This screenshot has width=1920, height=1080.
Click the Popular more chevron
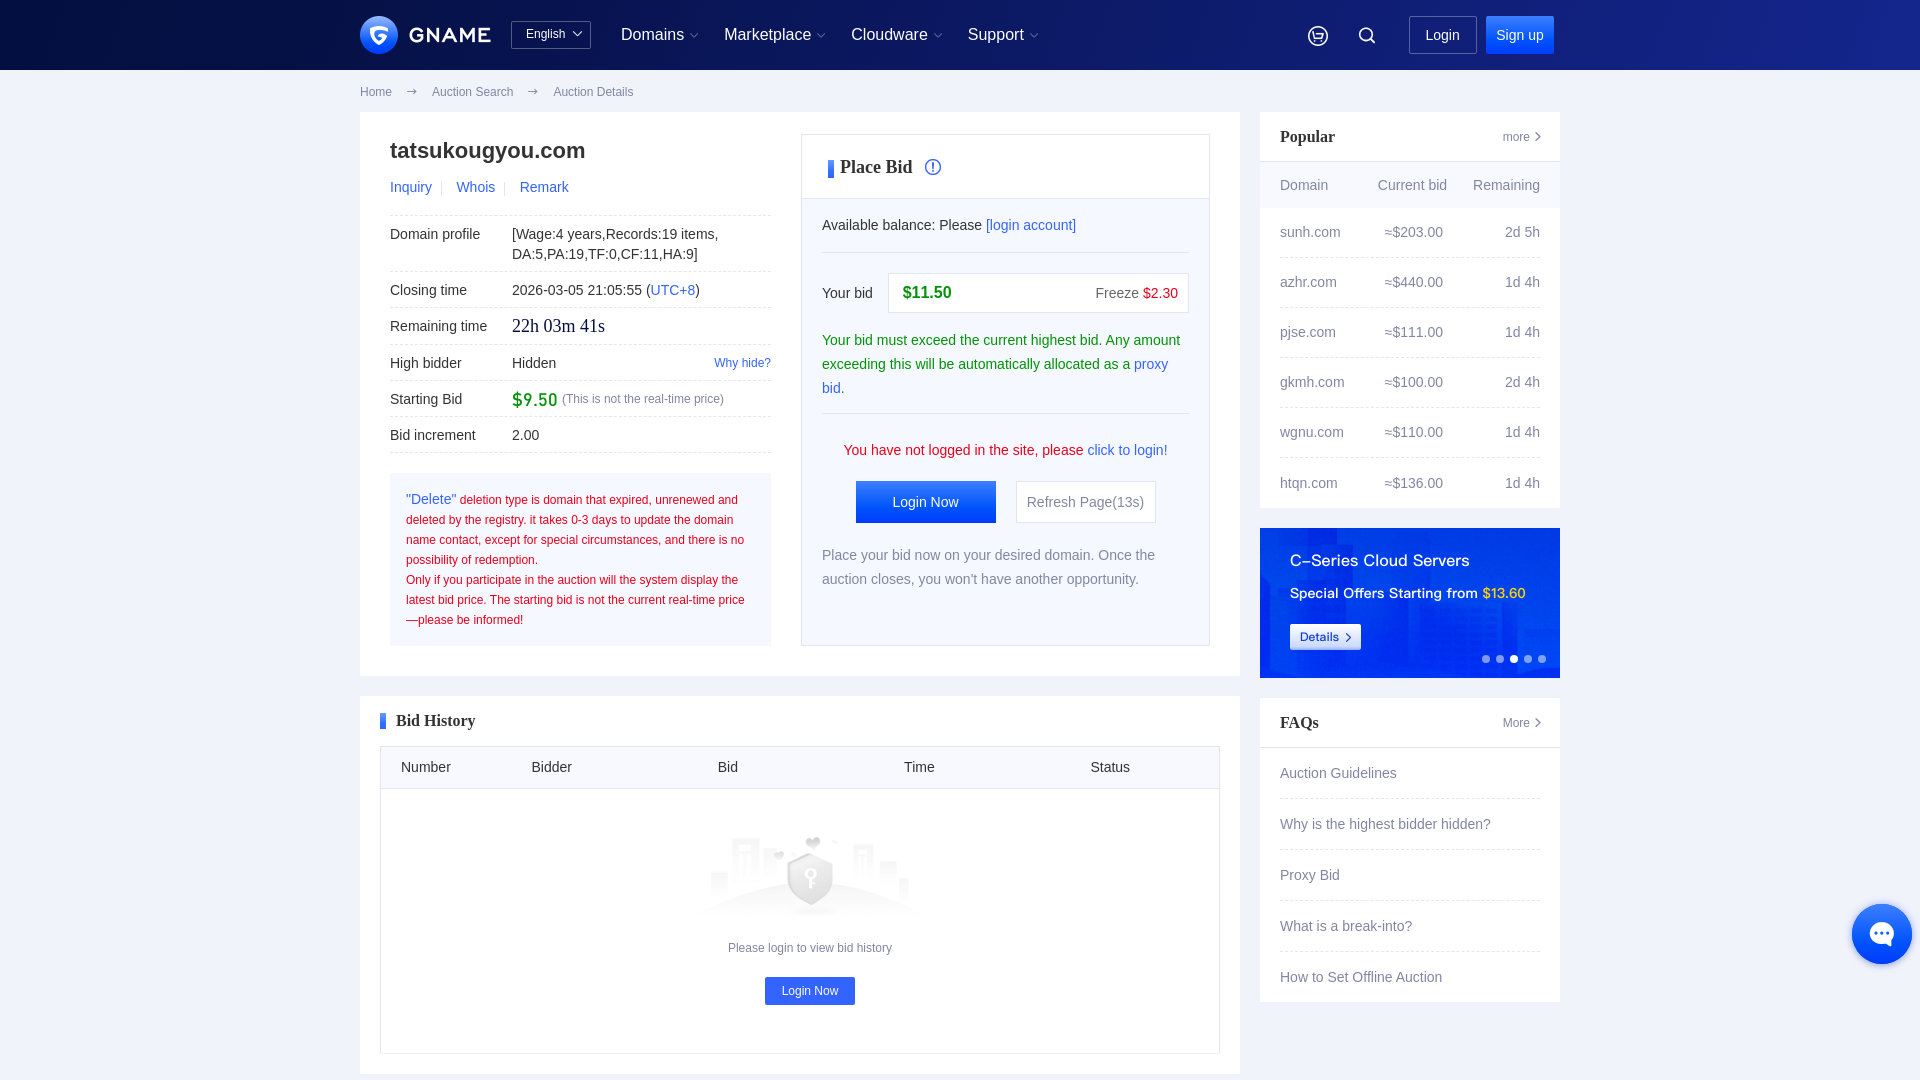coord(1537,137)
